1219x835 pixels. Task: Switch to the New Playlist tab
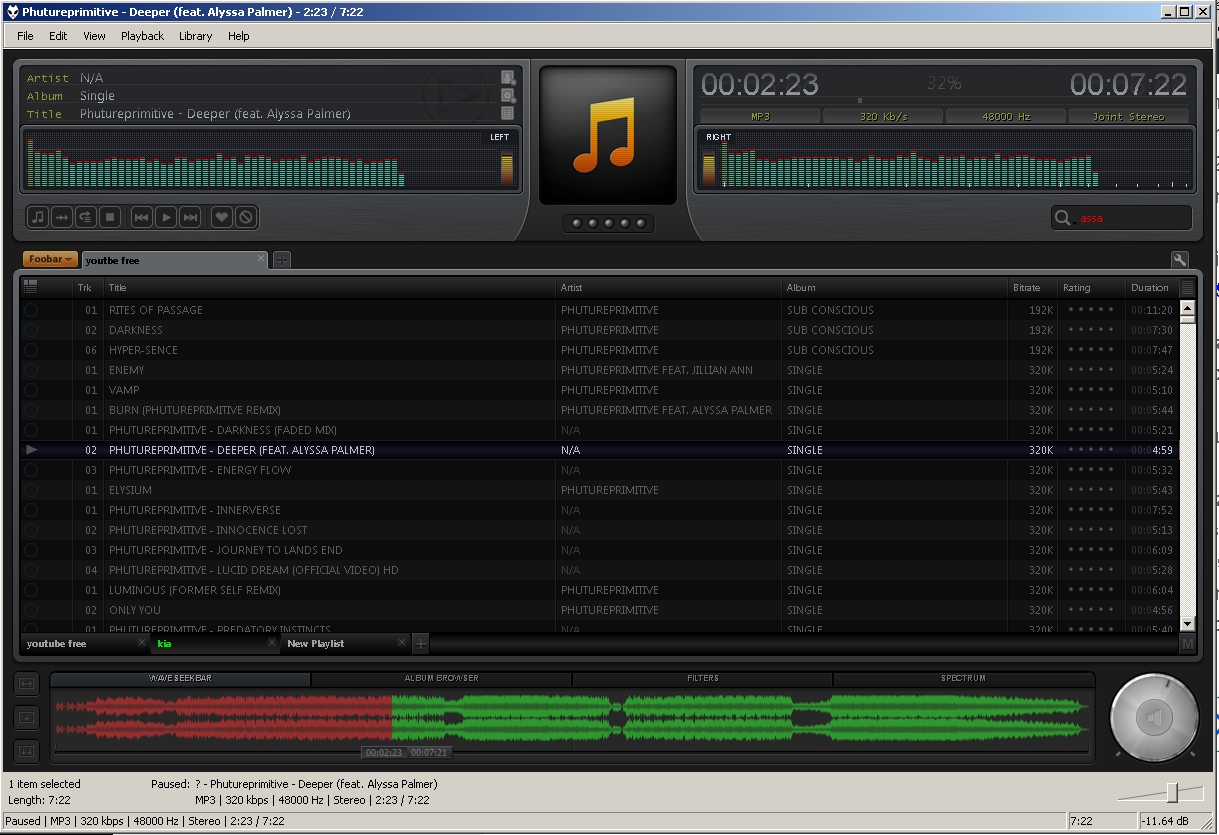345,643
